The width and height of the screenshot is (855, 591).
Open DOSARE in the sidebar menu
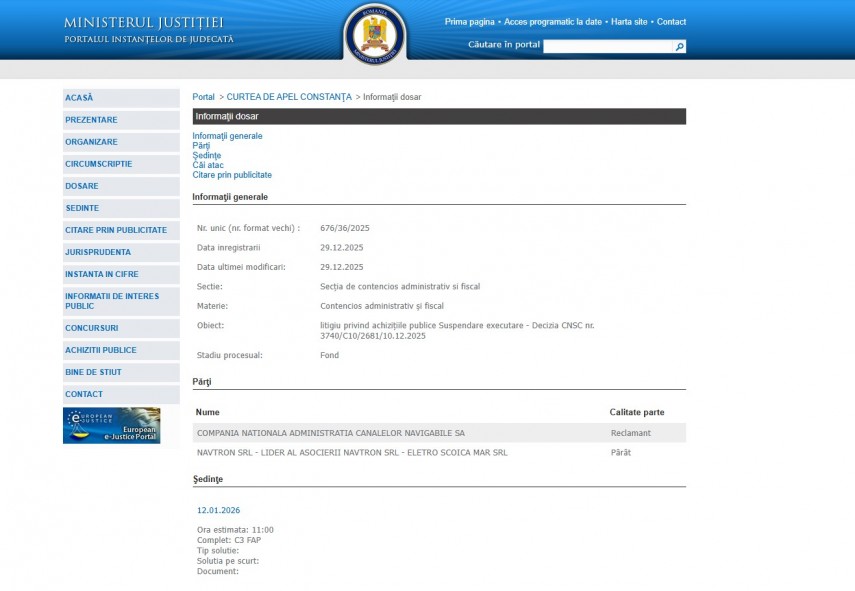[82, 186]
